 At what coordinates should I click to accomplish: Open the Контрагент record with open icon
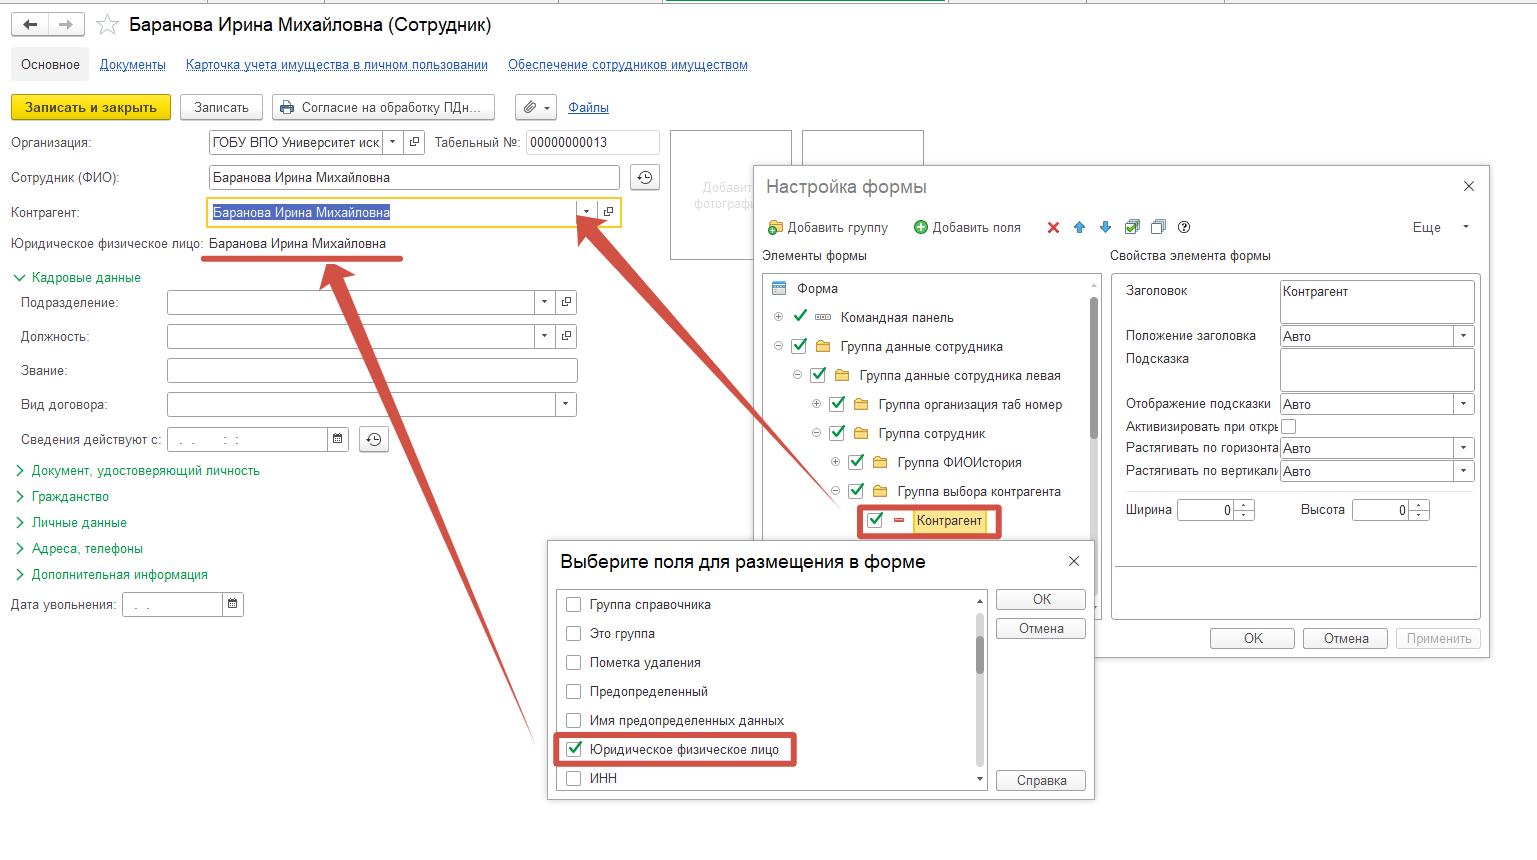click(x=608, y=212)
